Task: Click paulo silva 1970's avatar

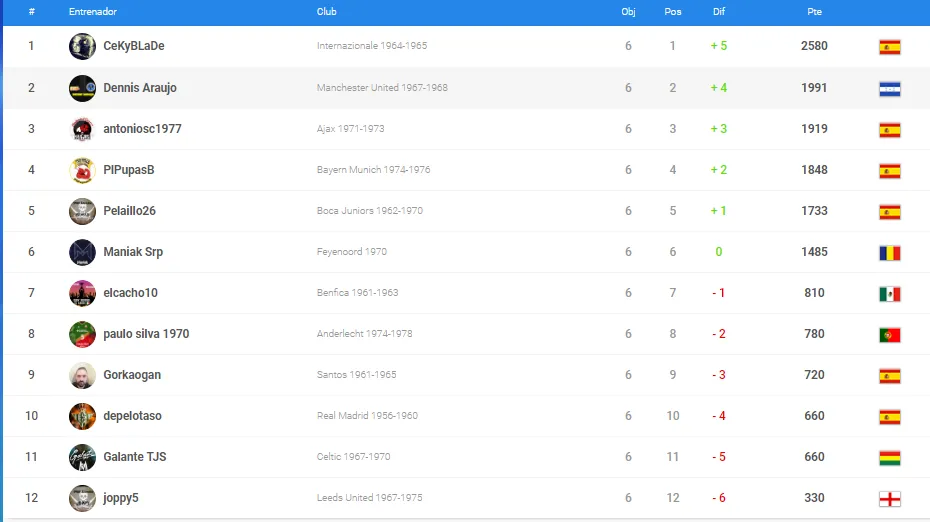Action: coord(82,334)
